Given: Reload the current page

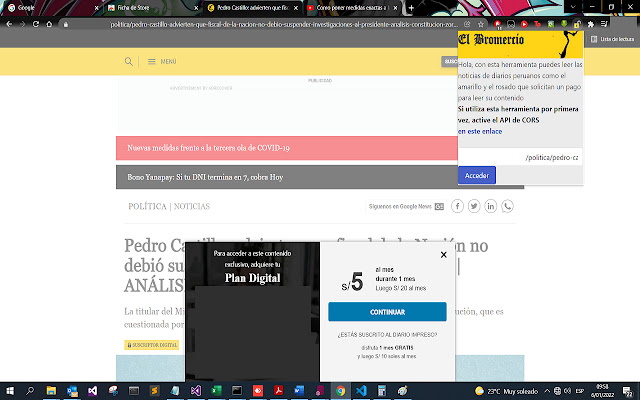Looking at the screenshot, I should coord(36,24).
